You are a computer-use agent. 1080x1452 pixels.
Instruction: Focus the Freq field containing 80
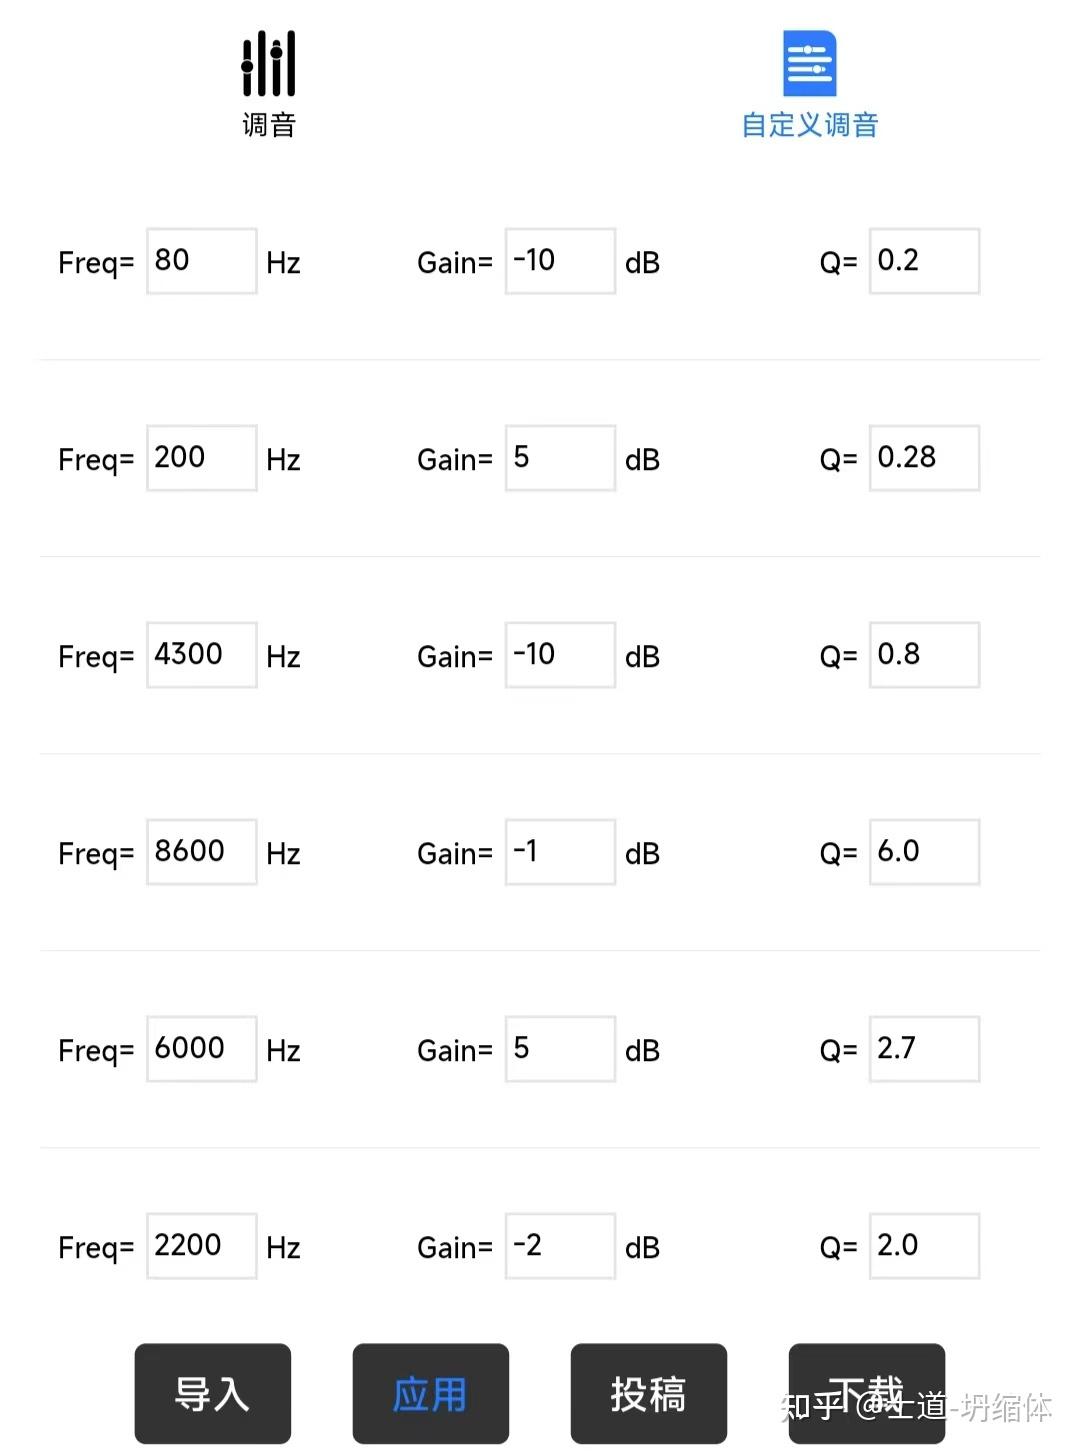201,261
